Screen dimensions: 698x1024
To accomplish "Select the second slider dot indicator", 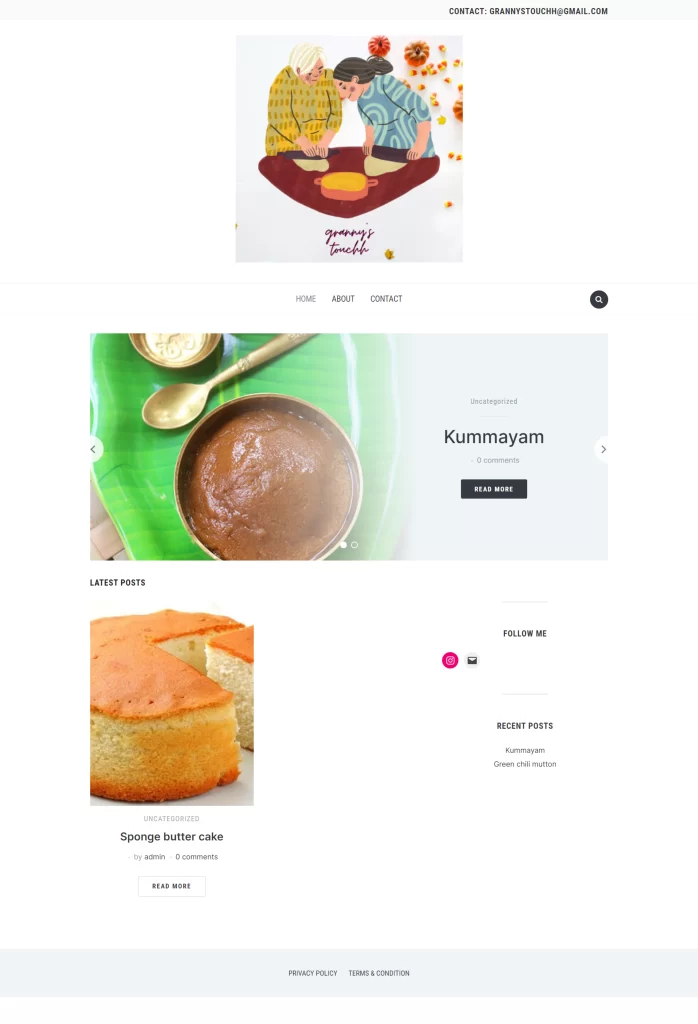I will point(355,545).
